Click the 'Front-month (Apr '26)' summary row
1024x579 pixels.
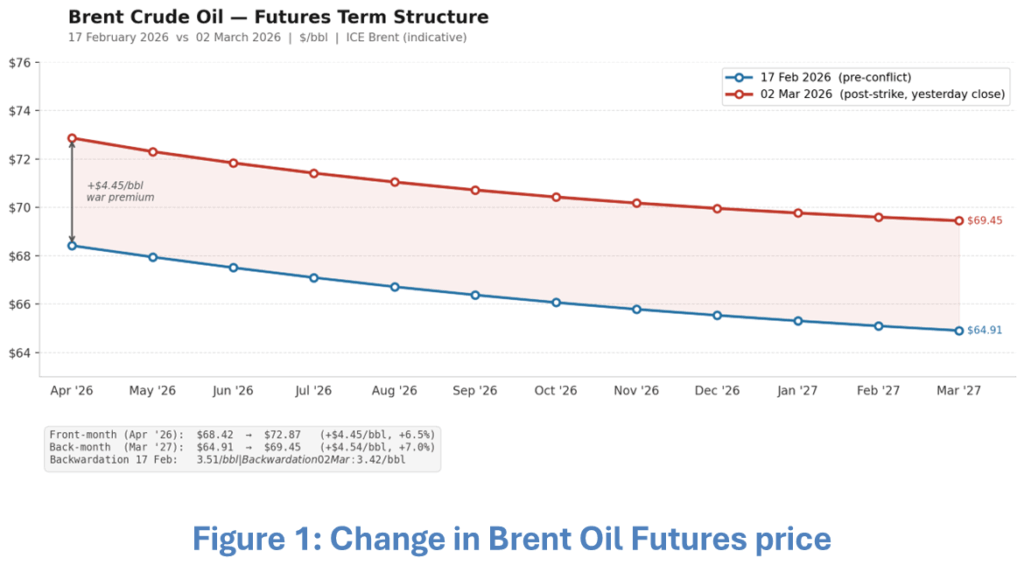[241, 435]
